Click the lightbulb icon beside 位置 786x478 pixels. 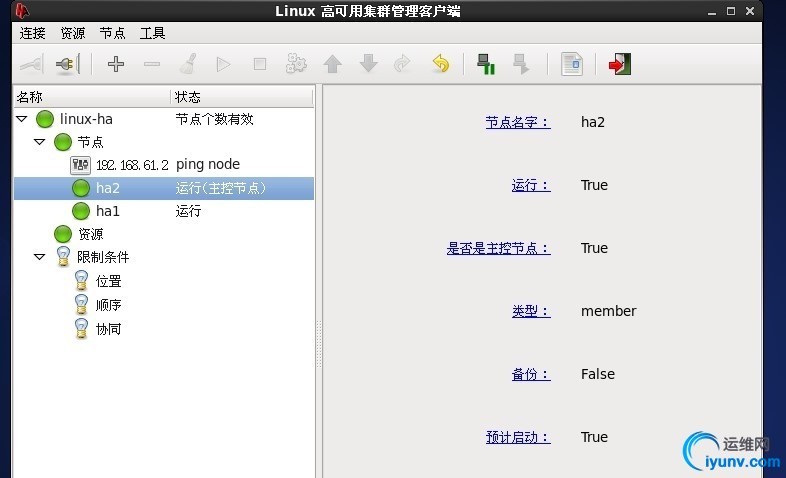click(81, 281)
